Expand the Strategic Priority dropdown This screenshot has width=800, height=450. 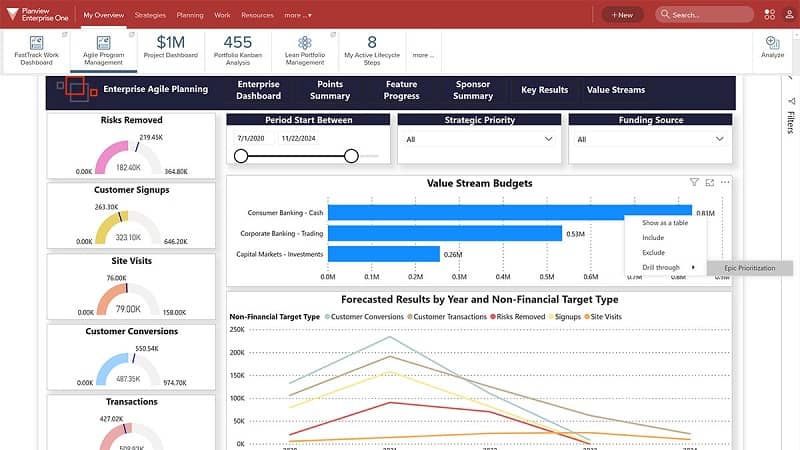pyautogui.click(x=479, y=140)
